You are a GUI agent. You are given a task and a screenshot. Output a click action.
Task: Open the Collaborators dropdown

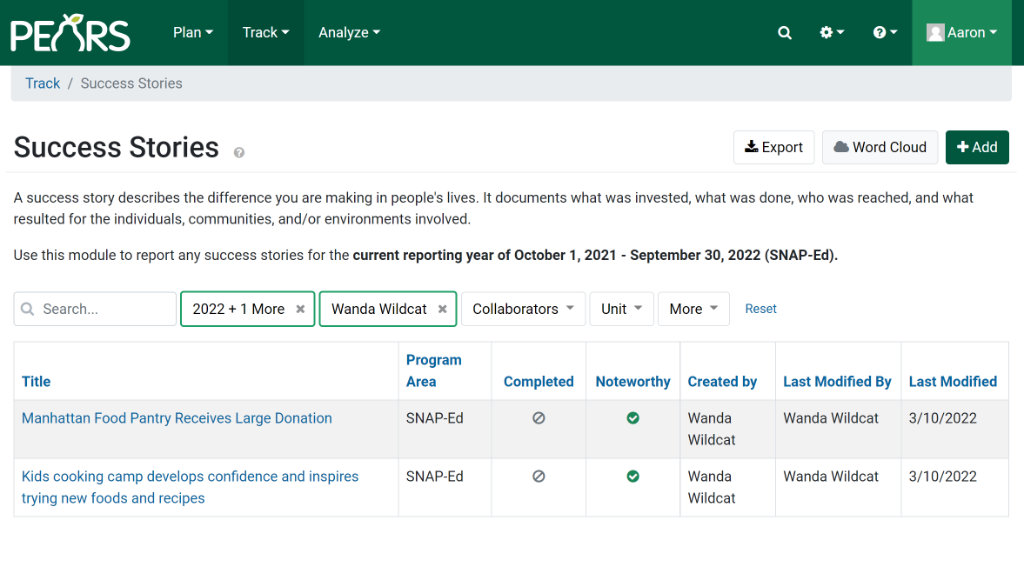[x=522, y=309]
